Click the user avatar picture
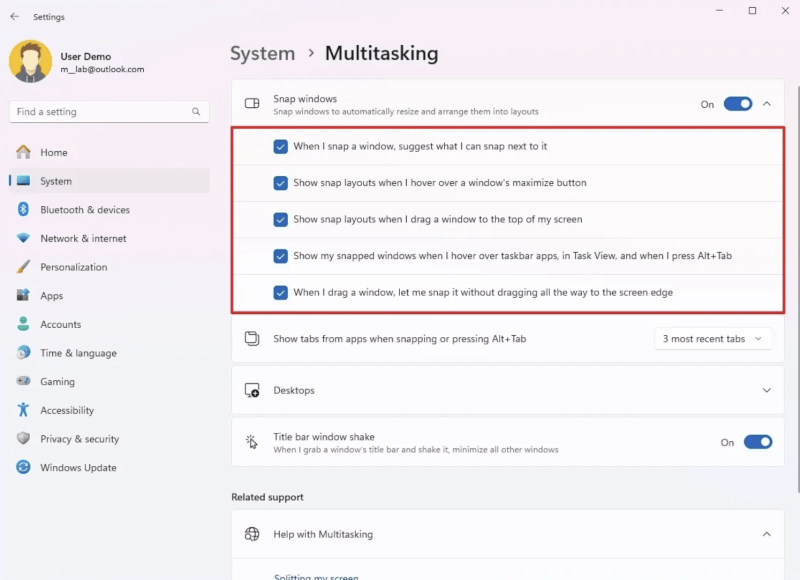The width and height of the screenshot is (800, 580). 31,62
